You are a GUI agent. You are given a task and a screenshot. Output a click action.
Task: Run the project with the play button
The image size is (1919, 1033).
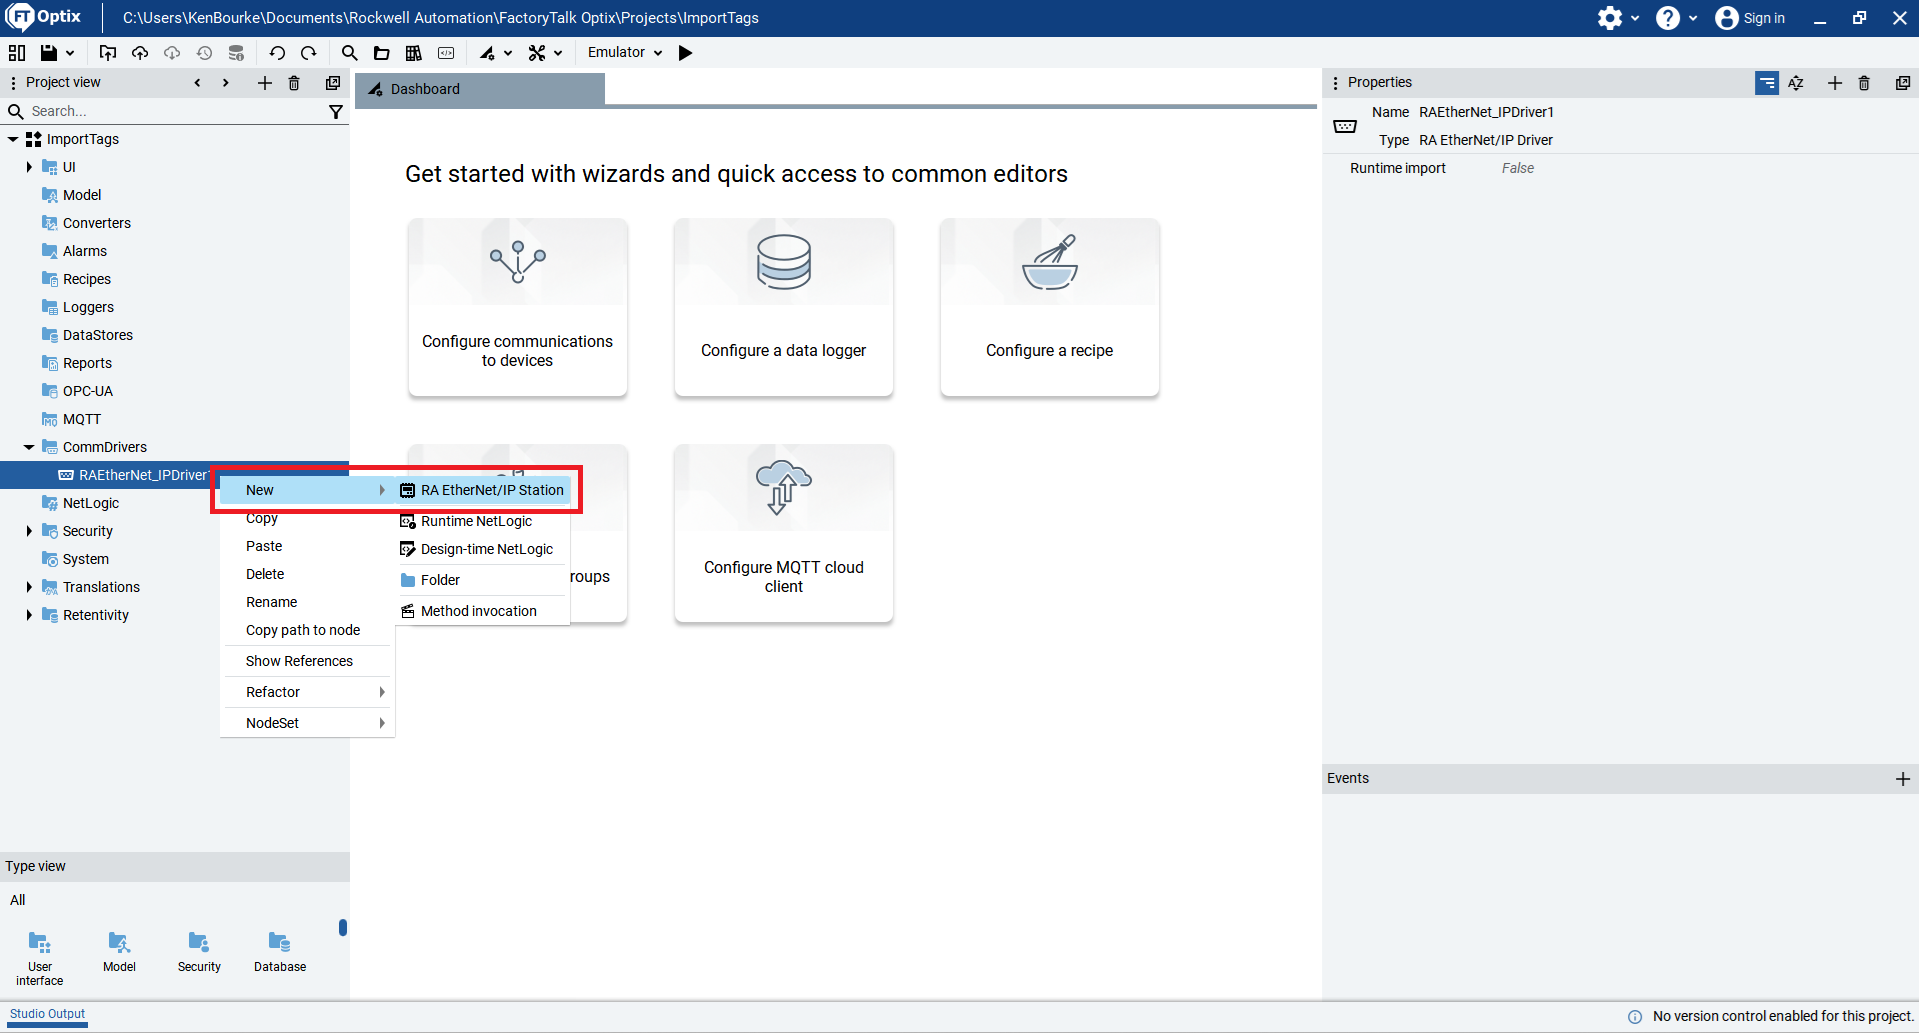click(x=685, y=53)
